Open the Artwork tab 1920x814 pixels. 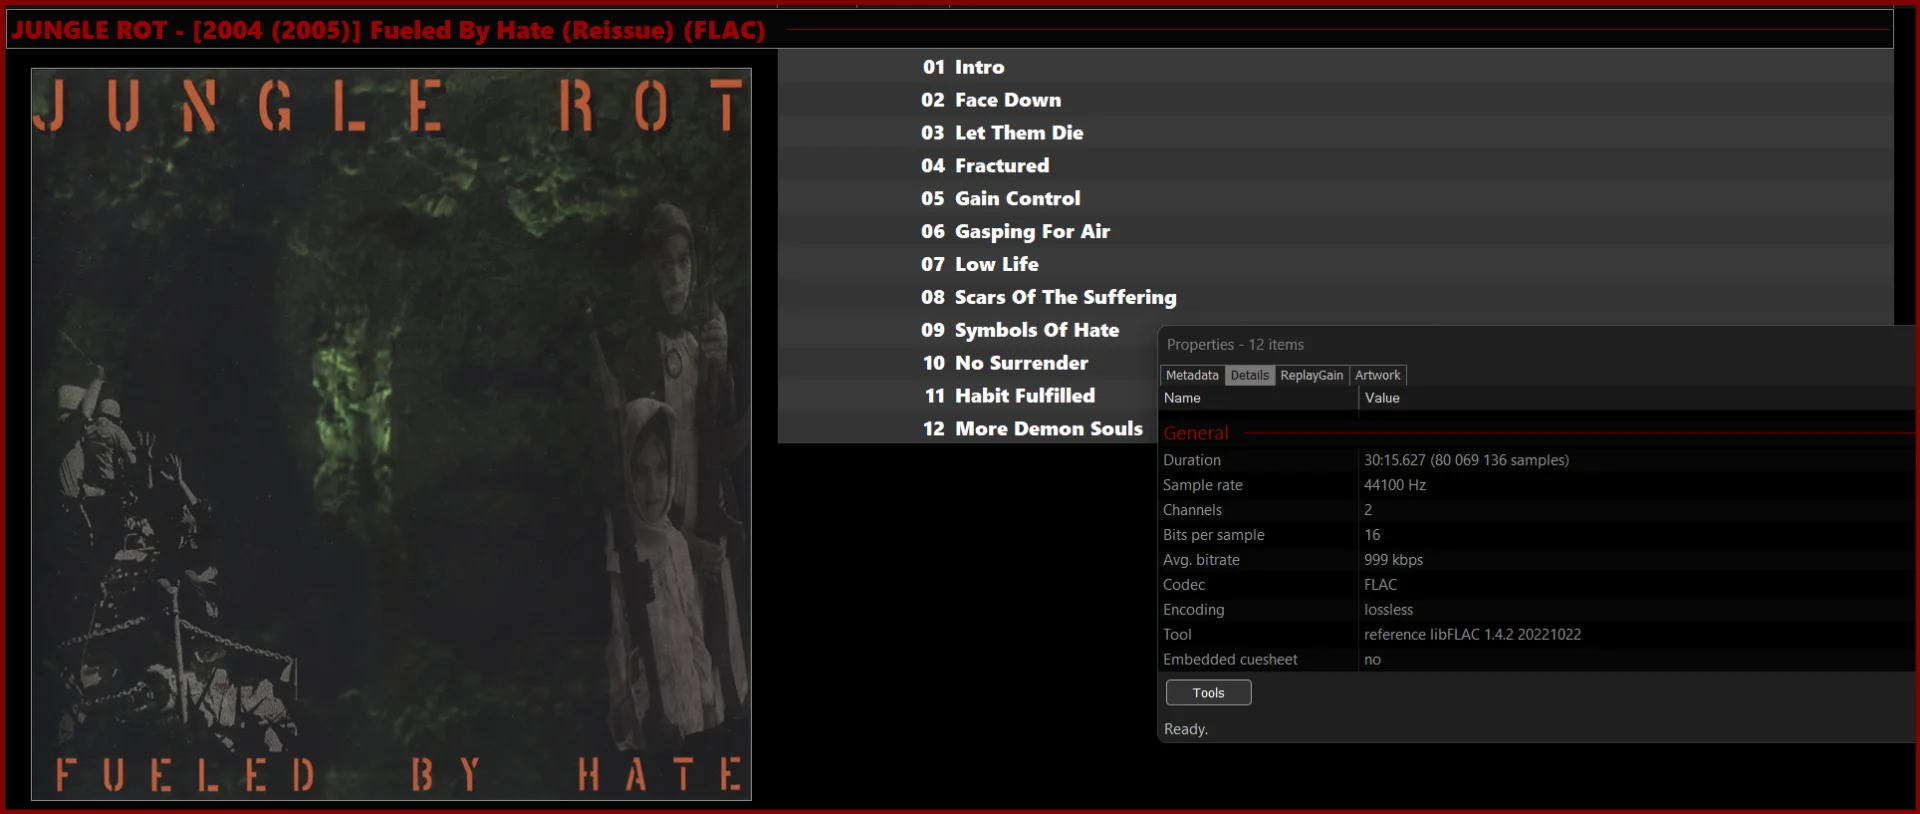[1377, 375]
